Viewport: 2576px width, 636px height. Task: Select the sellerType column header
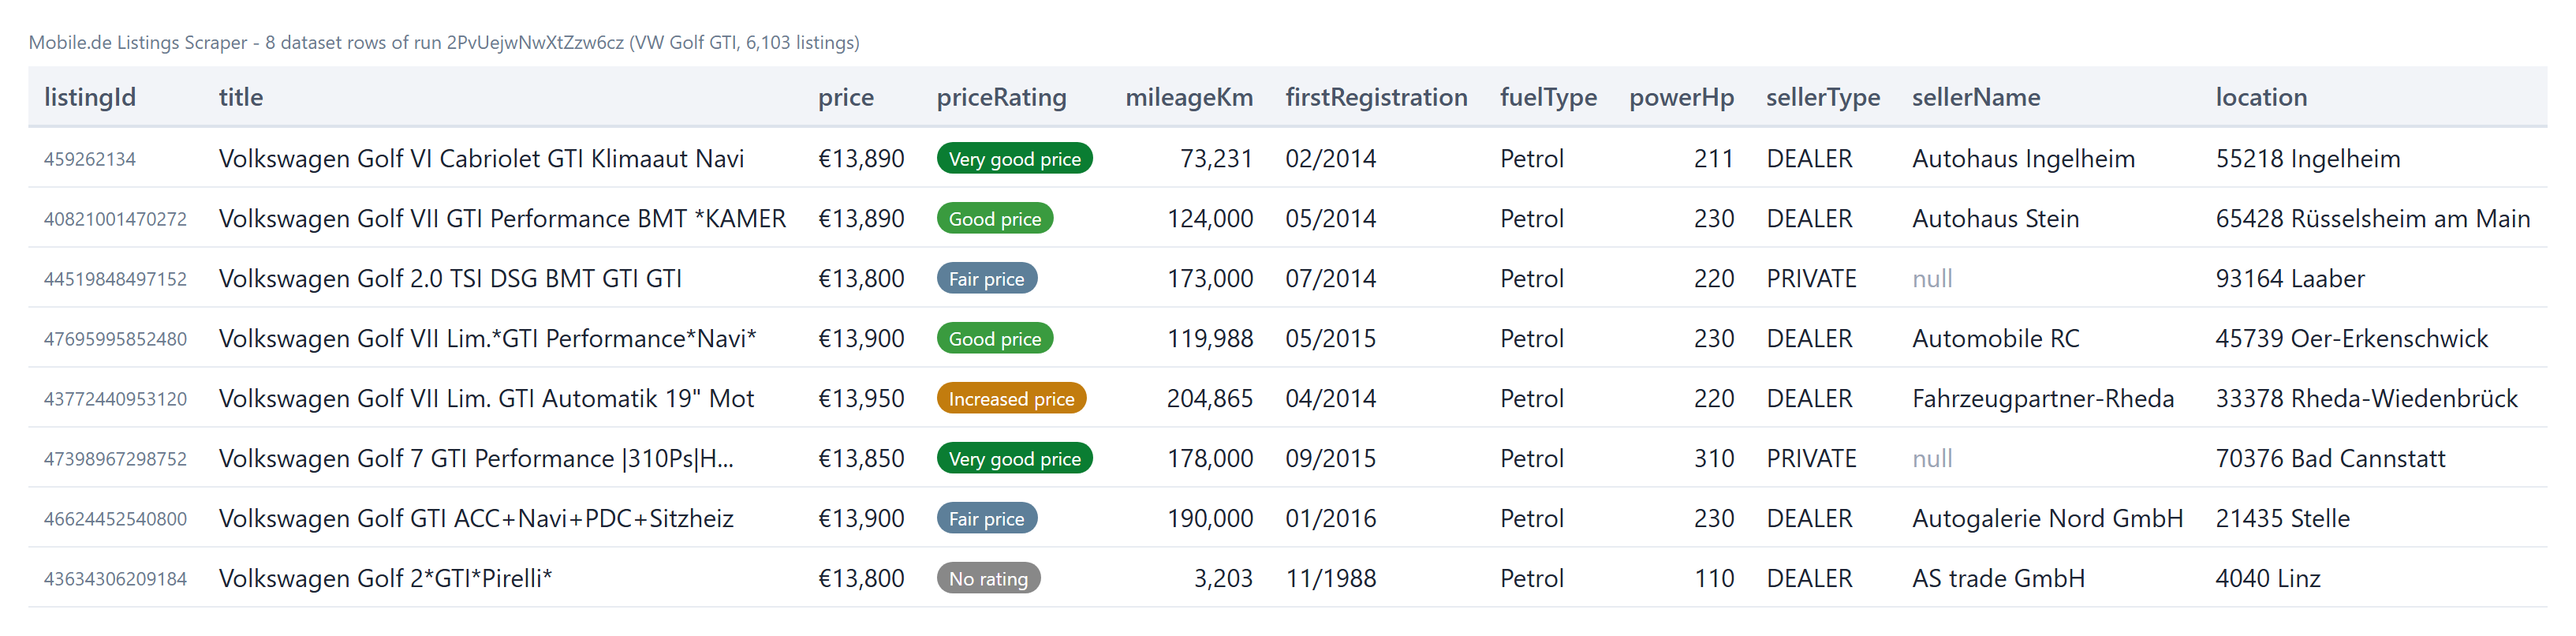point(1823,97)
